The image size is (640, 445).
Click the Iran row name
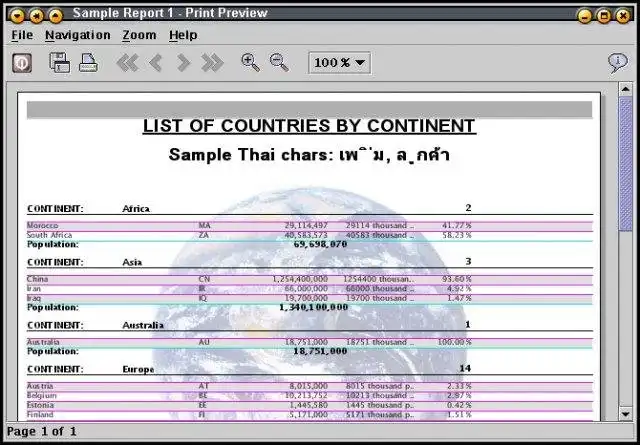[x=33, y=289]
